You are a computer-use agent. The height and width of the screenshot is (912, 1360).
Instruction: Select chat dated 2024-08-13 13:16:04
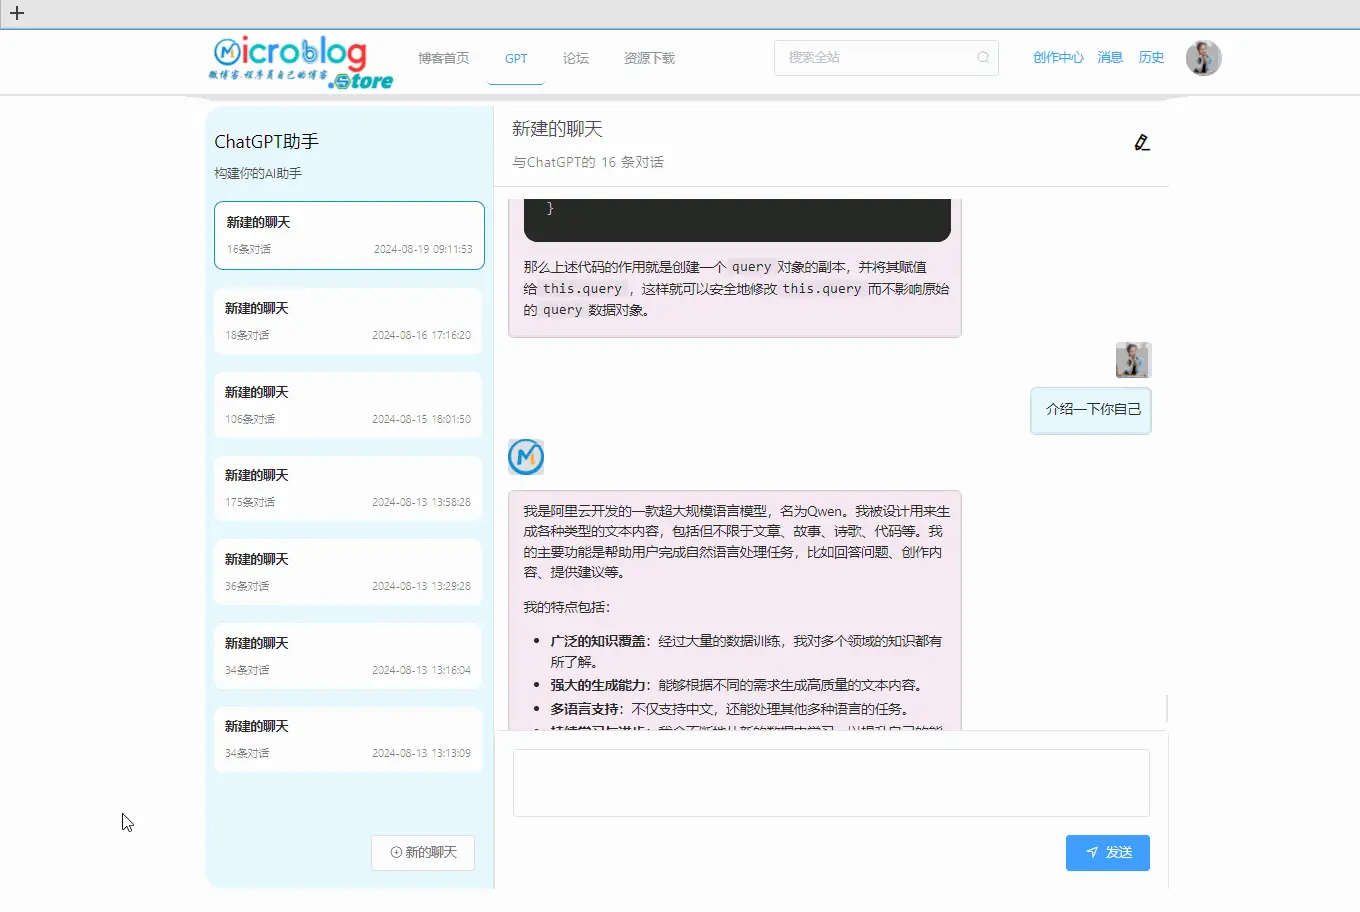click(348, 656)
